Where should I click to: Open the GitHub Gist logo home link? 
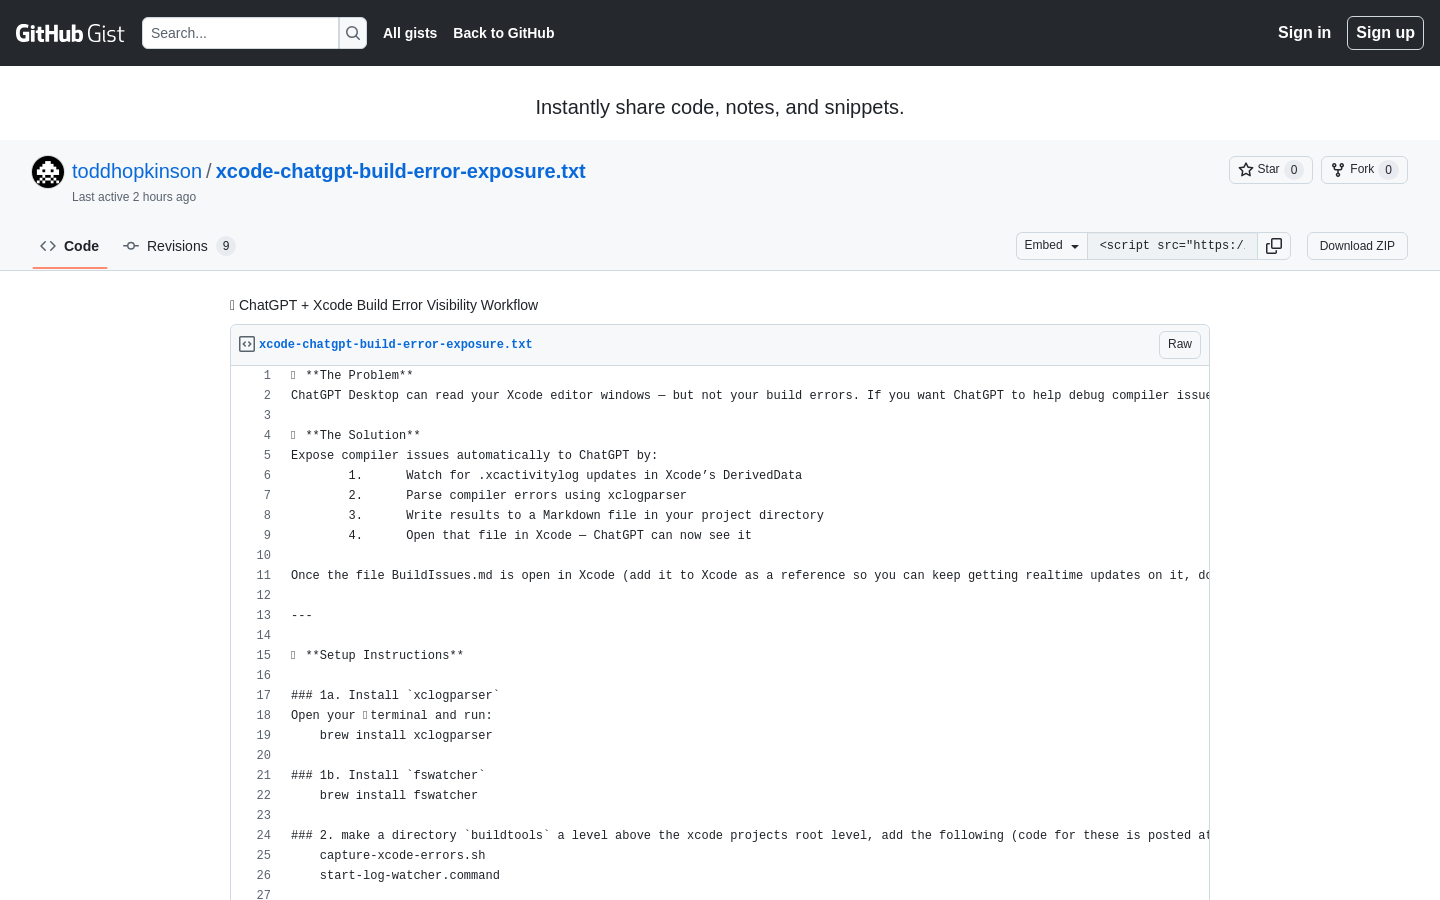coord(70,33)
